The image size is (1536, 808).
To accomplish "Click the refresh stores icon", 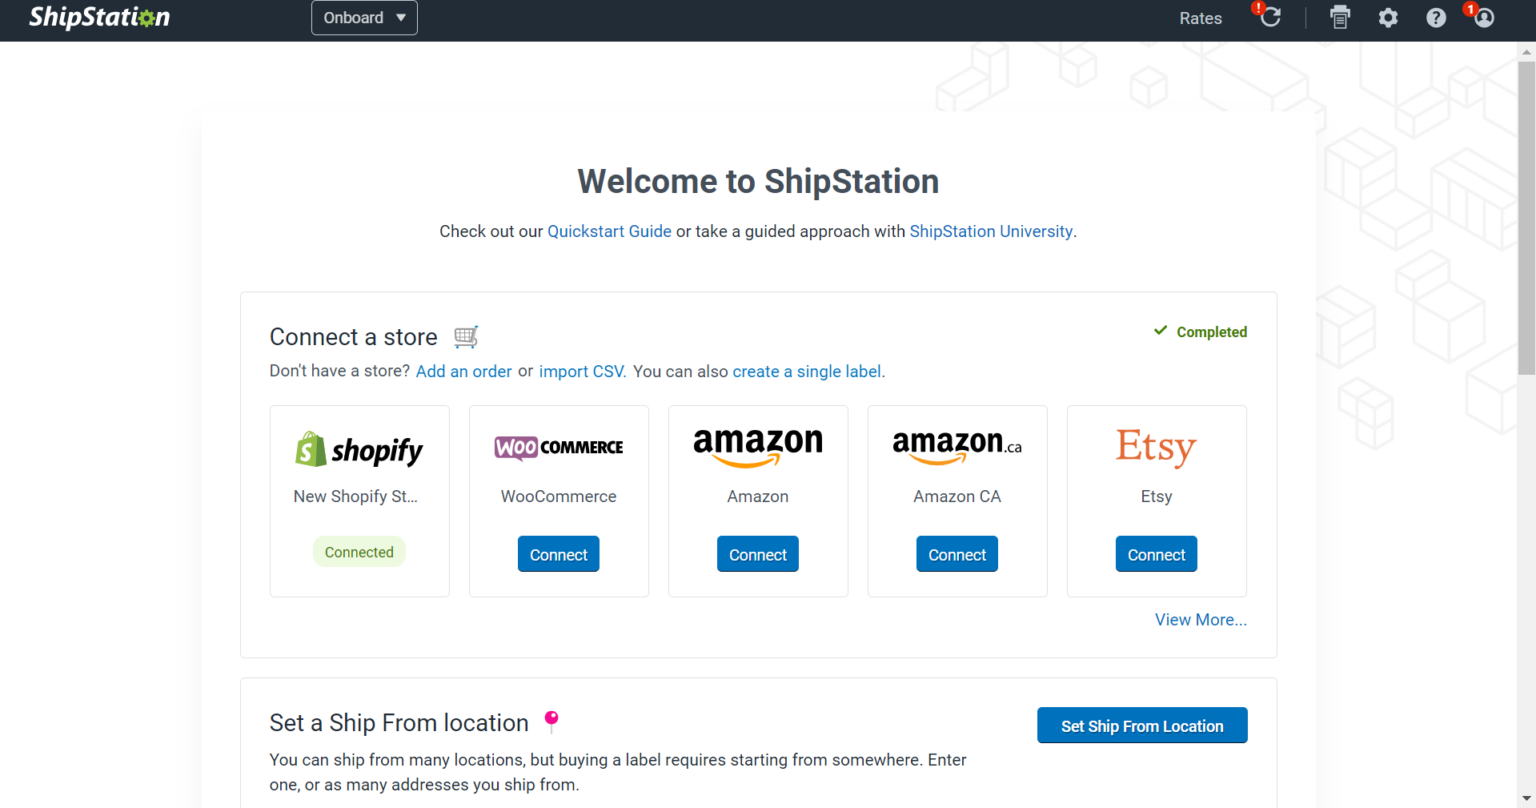I will (x=1271, y=18).
